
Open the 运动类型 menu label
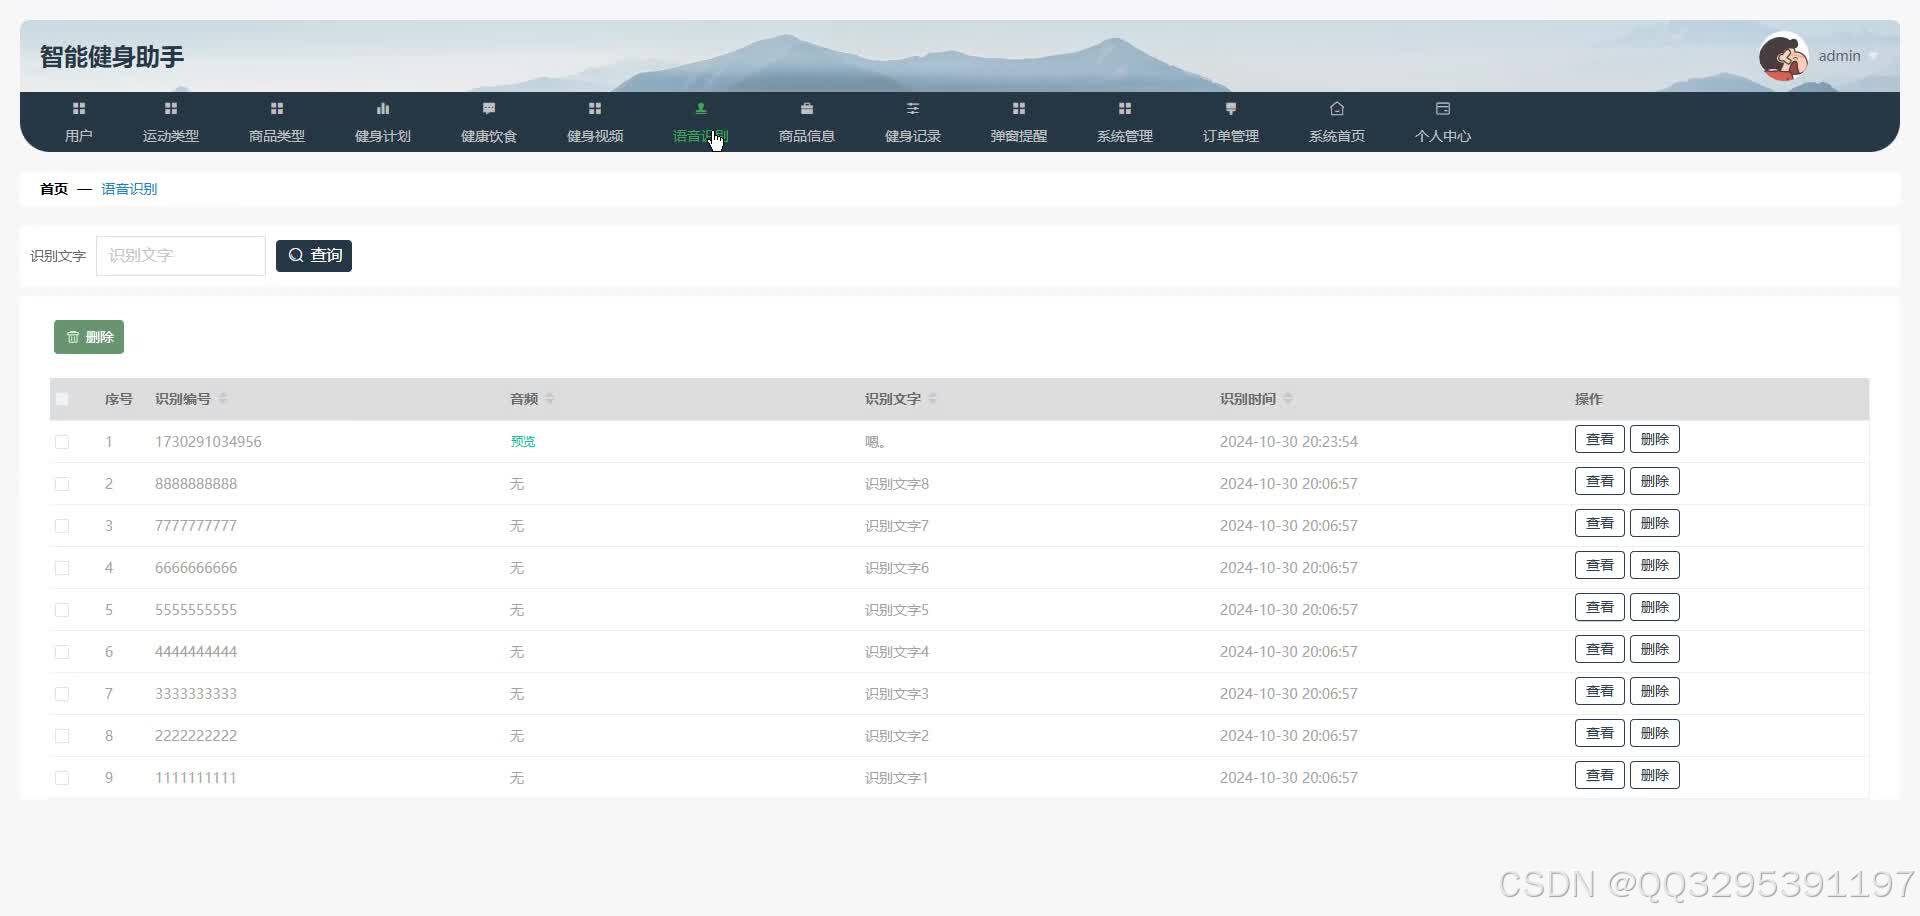[x=171, y=136]
